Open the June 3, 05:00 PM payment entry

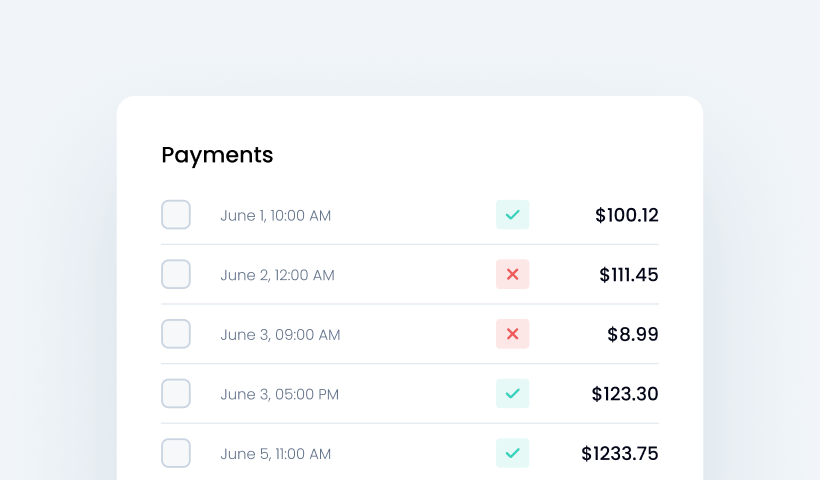click(279, 395)
